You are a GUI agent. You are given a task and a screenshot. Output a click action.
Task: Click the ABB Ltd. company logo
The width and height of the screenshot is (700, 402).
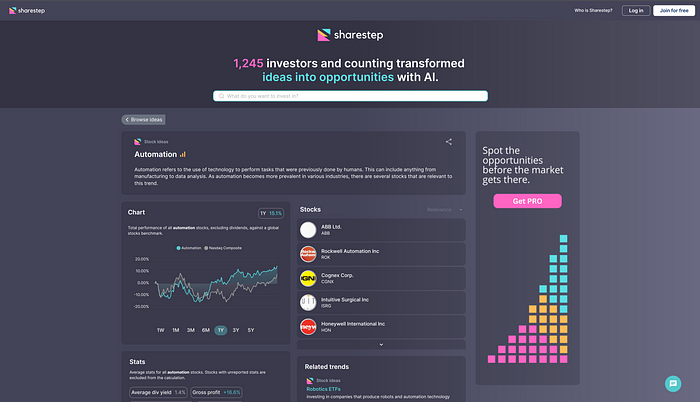click(308, 230)
